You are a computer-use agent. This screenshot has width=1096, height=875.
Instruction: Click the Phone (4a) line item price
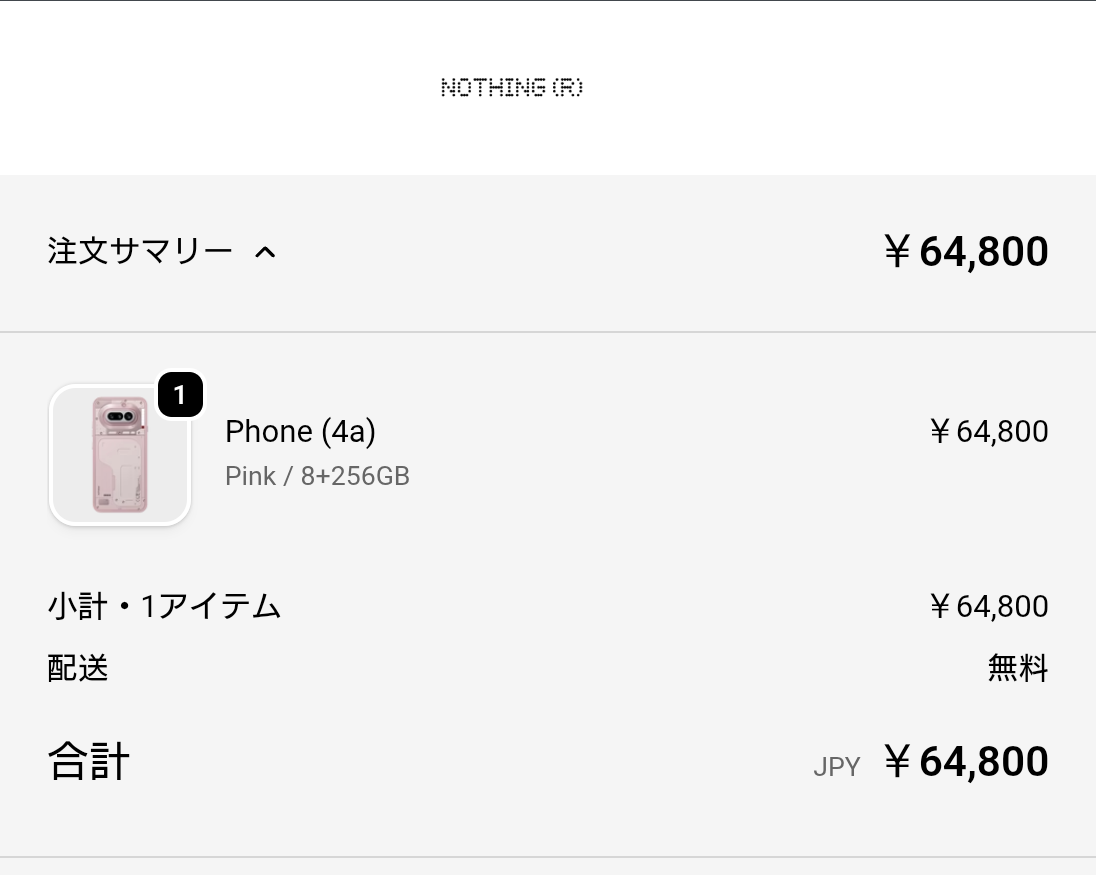(988, 431)
